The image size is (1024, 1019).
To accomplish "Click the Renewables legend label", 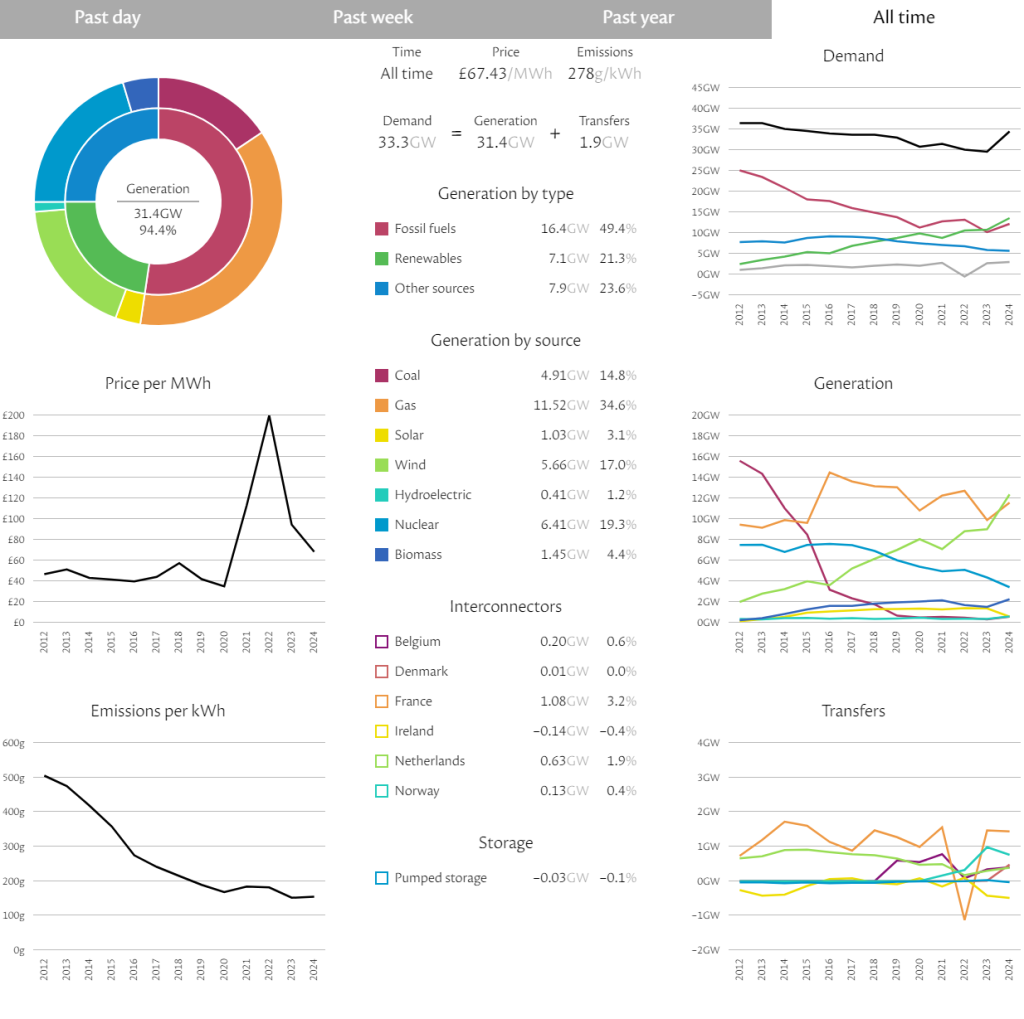I will click(428, 259).
